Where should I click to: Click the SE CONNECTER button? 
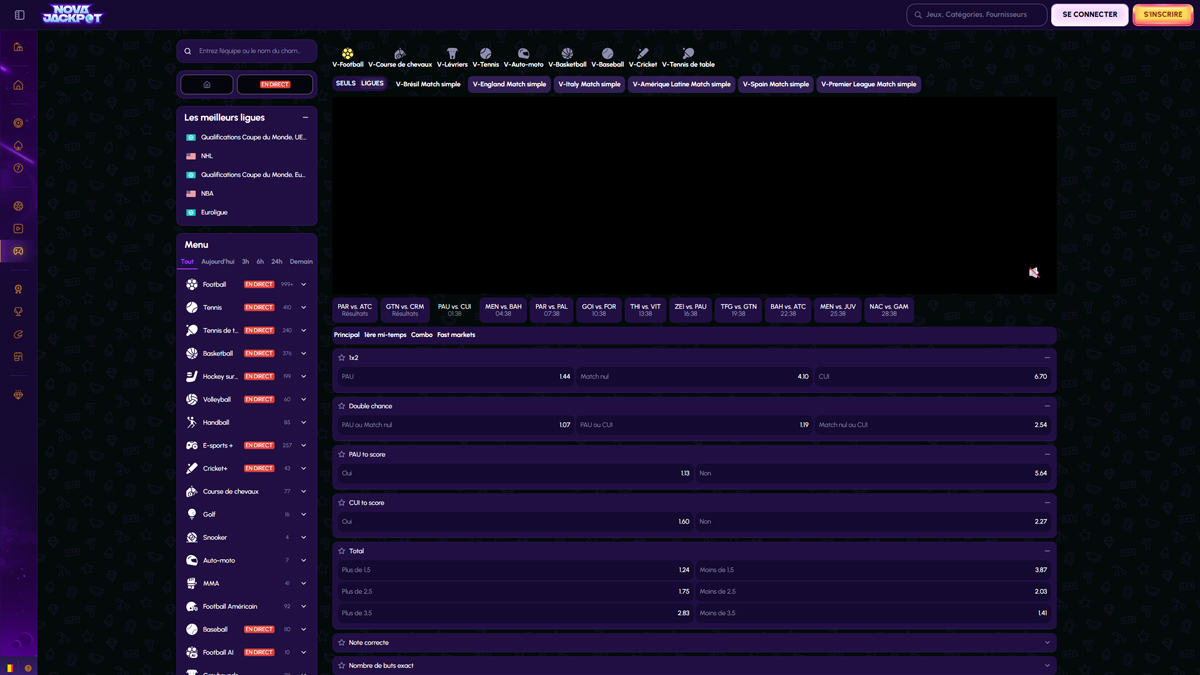pyautogui.click(x=1089, y=14)
